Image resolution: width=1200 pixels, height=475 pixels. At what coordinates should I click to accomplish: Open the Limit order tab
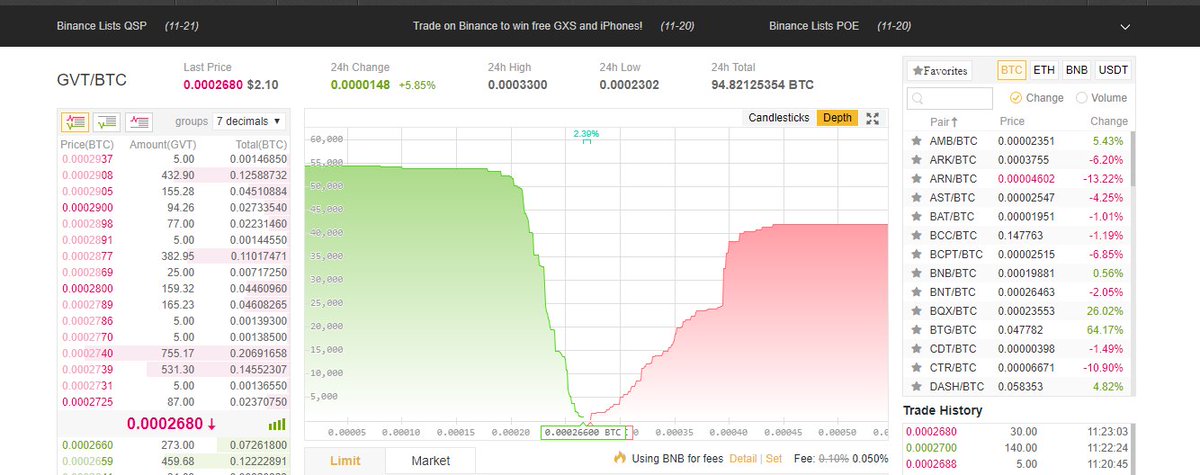tap(344, 461)
